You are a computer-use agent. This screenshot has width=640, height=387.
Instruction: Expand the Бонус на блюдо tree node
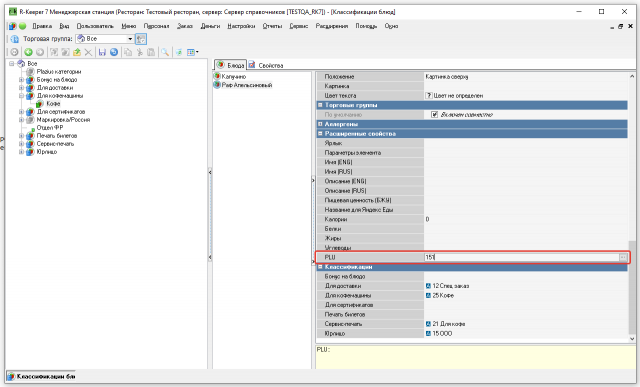click(22, 80)
